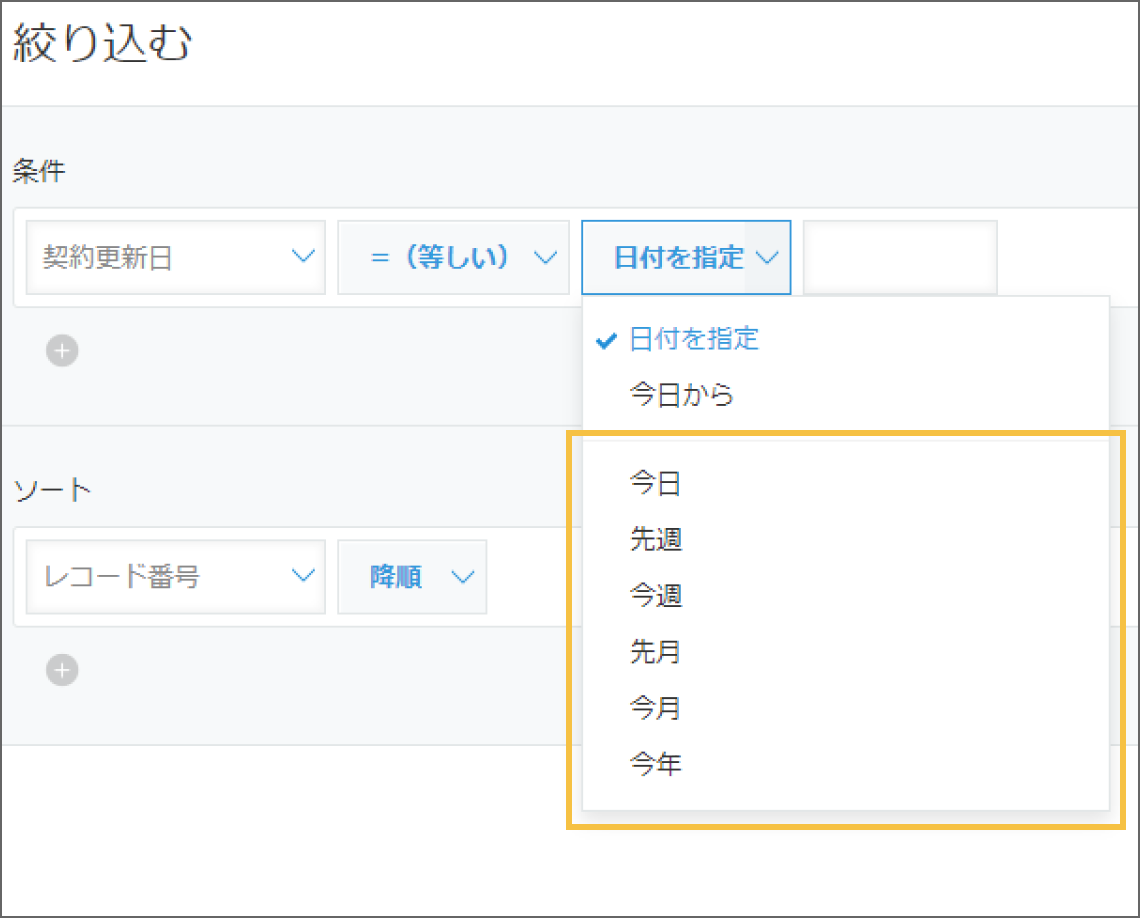Select 今月 in the list
Viewport: 1140px width, 918px height.
[656, 708]
